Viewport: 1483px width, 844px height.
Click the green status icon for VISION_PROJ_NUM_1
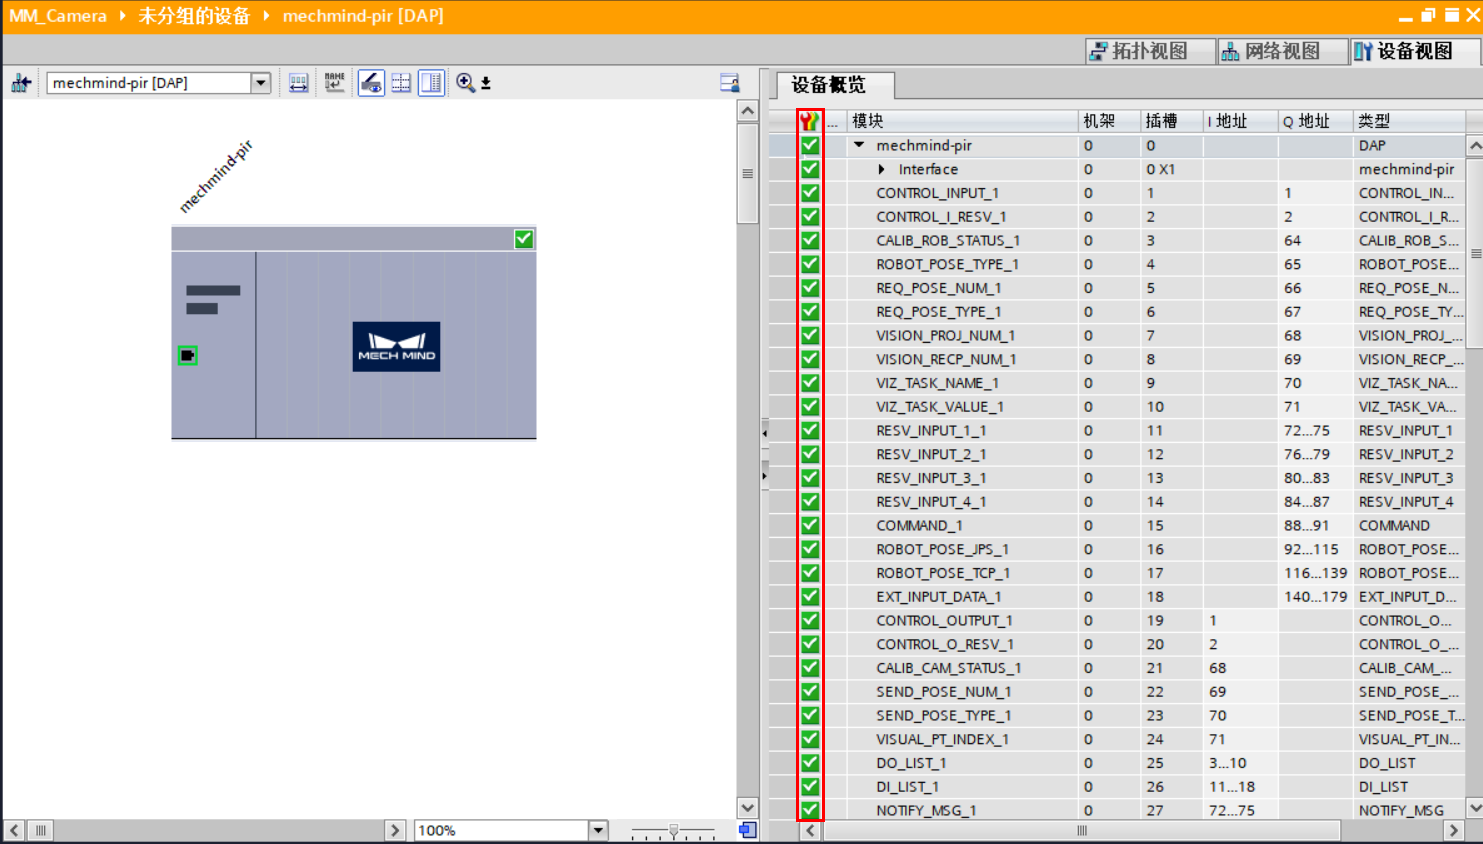[810, 336]
